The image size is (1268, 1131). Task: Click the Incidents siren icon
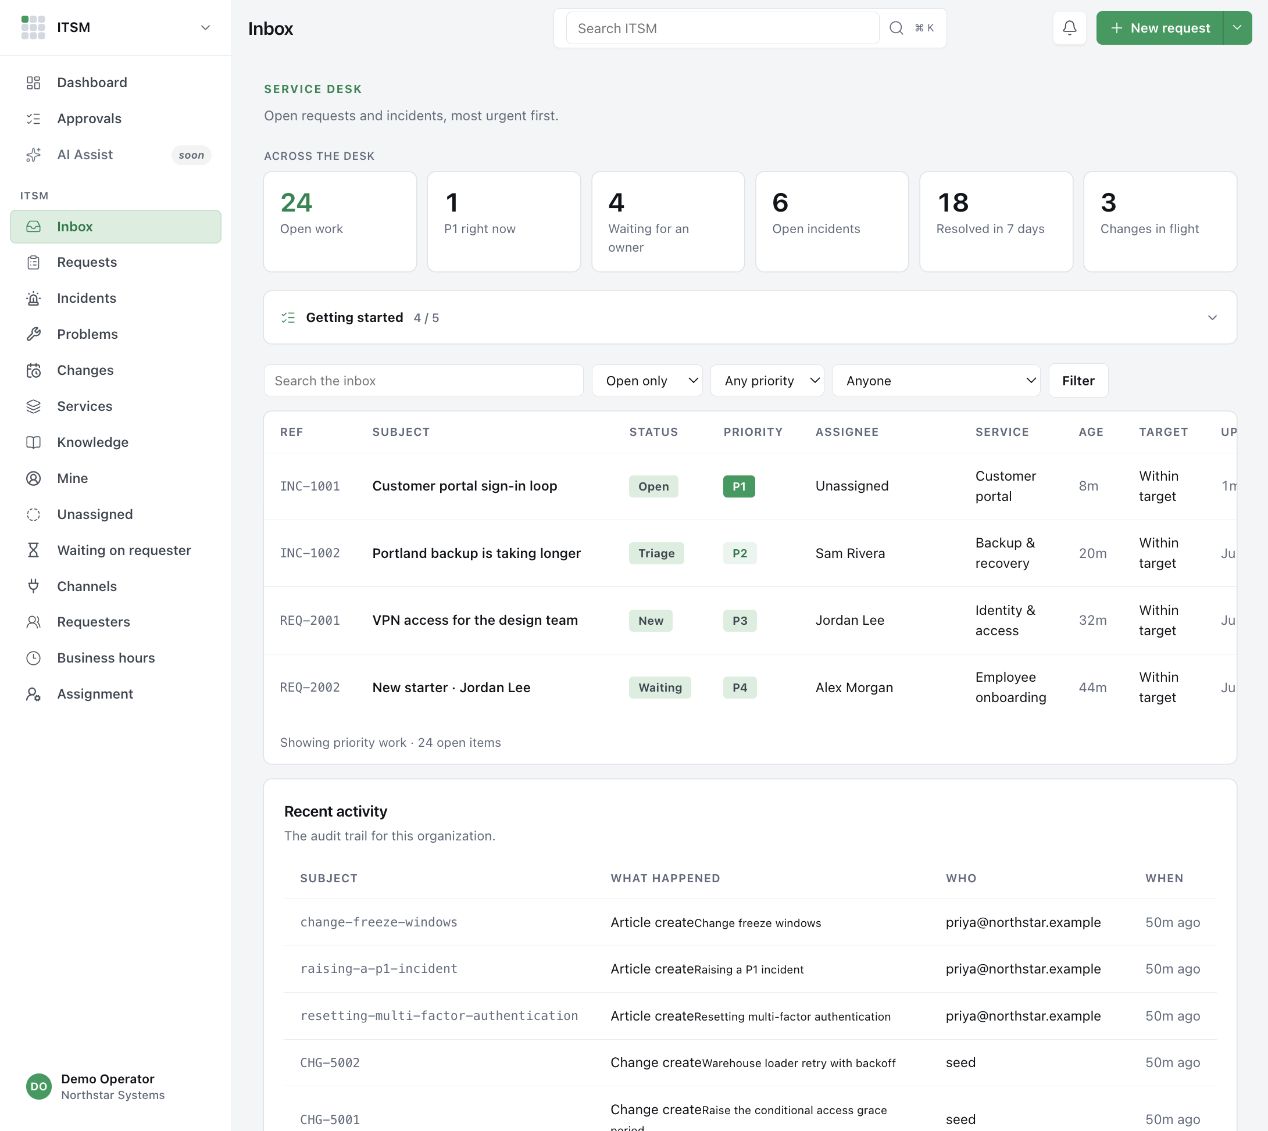(33, 299)
